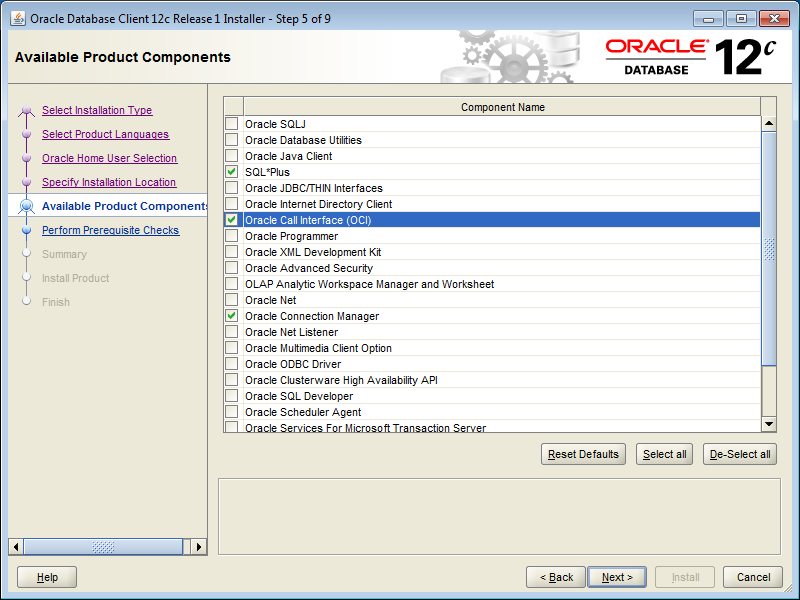Maximize the installer window
Image resolution: width=800 pixels, height=600 pixels.
tap(741, 19)
